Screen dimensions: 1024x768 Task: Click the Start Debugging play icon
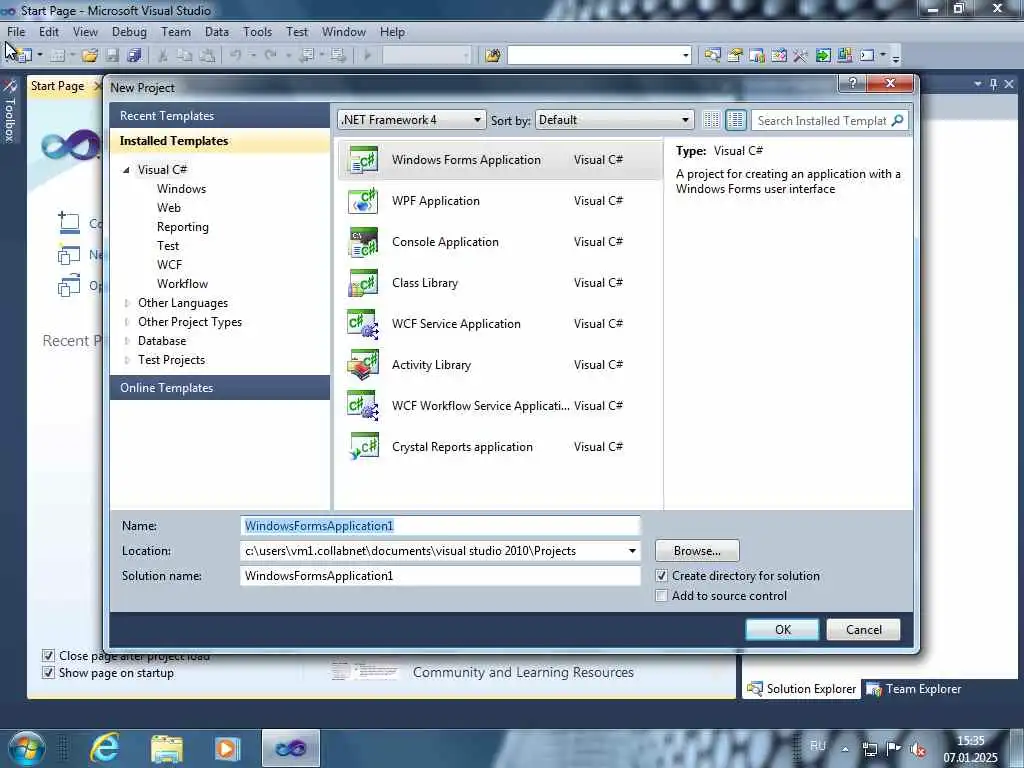[367, 56]
